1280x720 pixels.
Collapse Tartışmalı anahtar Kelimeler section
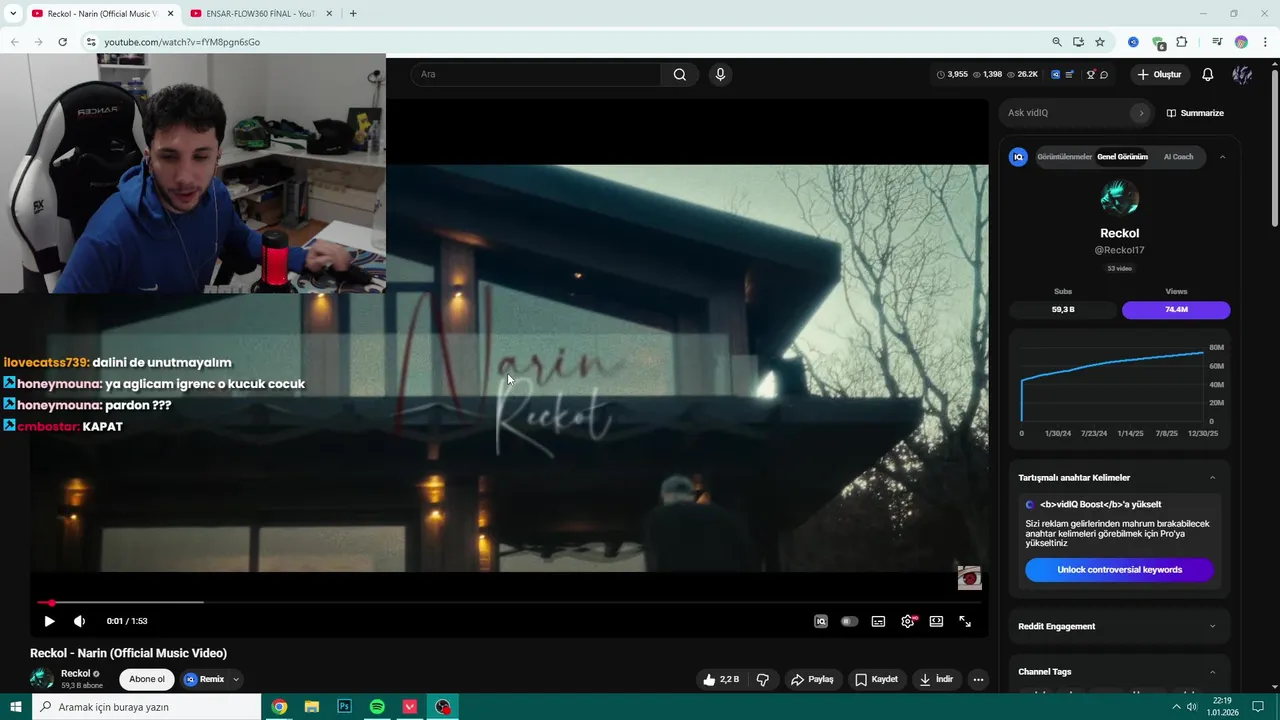[x=1213, y=477]
